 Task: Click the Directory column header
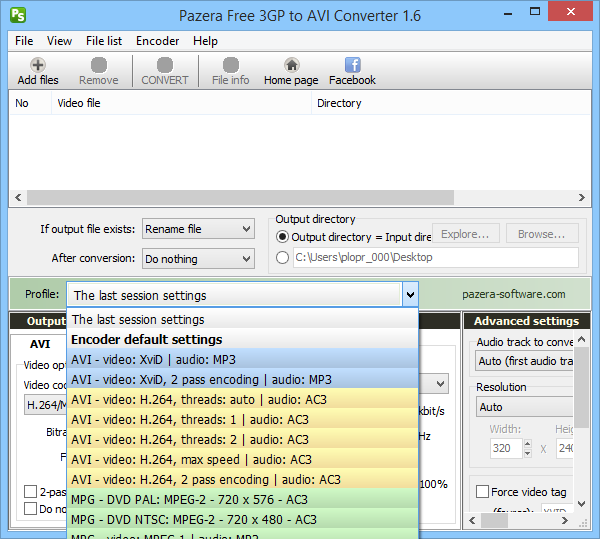tap(452, 103)
